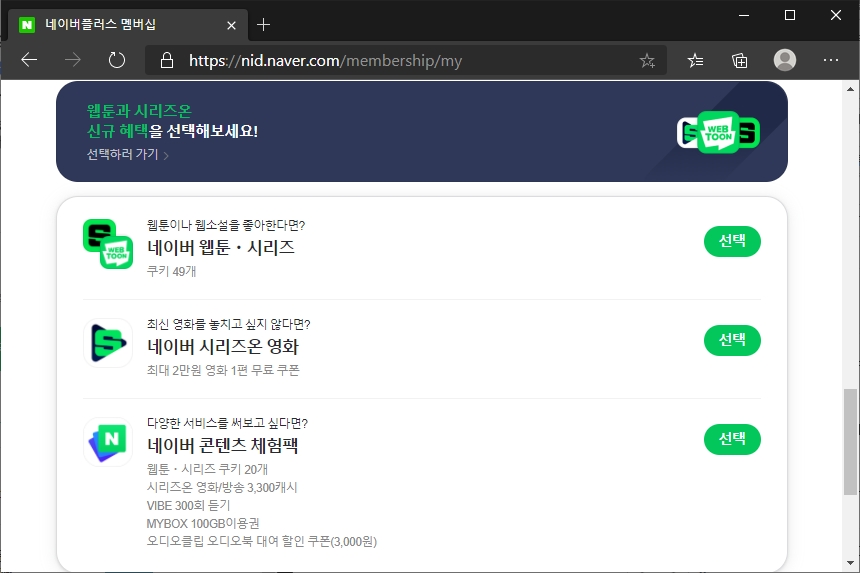Click the VIBE 300회 듣기 line
This screenshot has height=573, width=860.
pos(188,506)
